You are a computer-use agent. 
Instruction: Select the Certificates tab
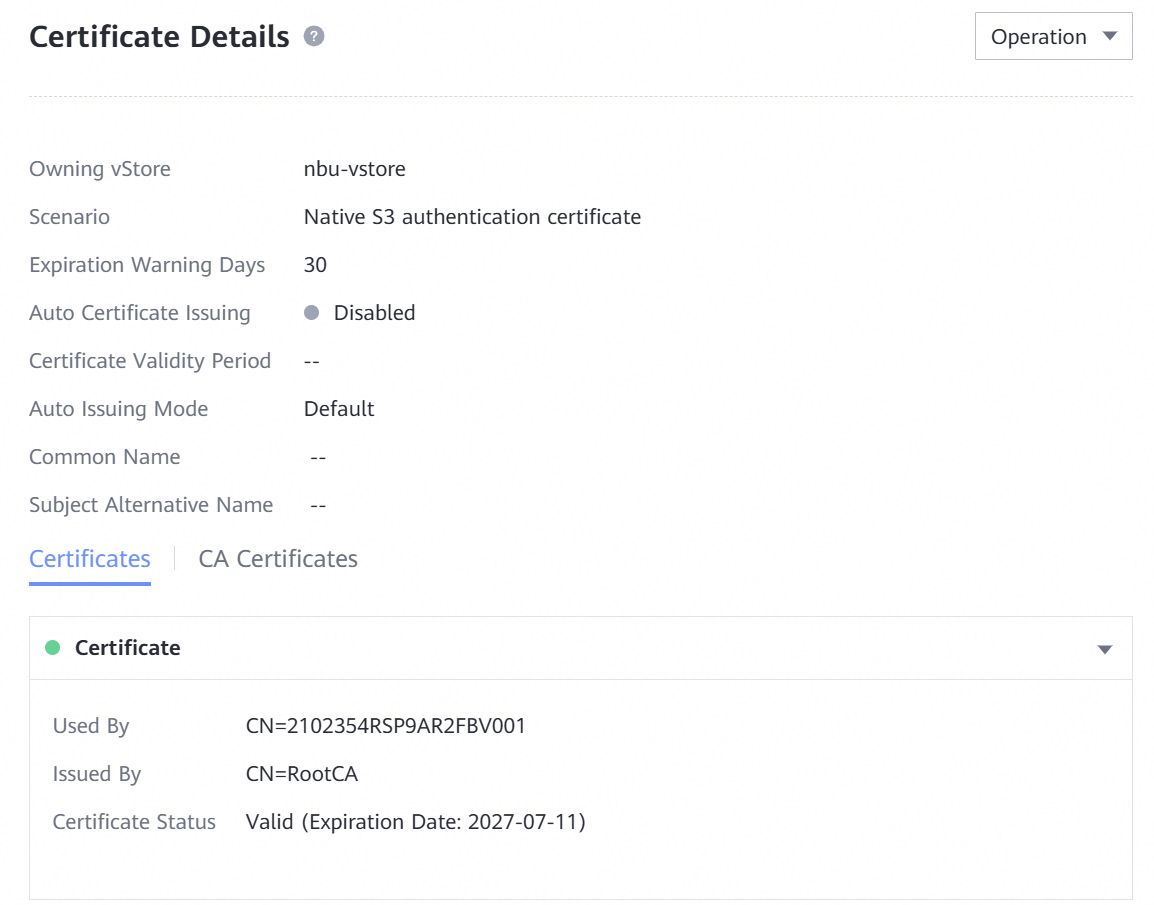click(x=90, y=559)
